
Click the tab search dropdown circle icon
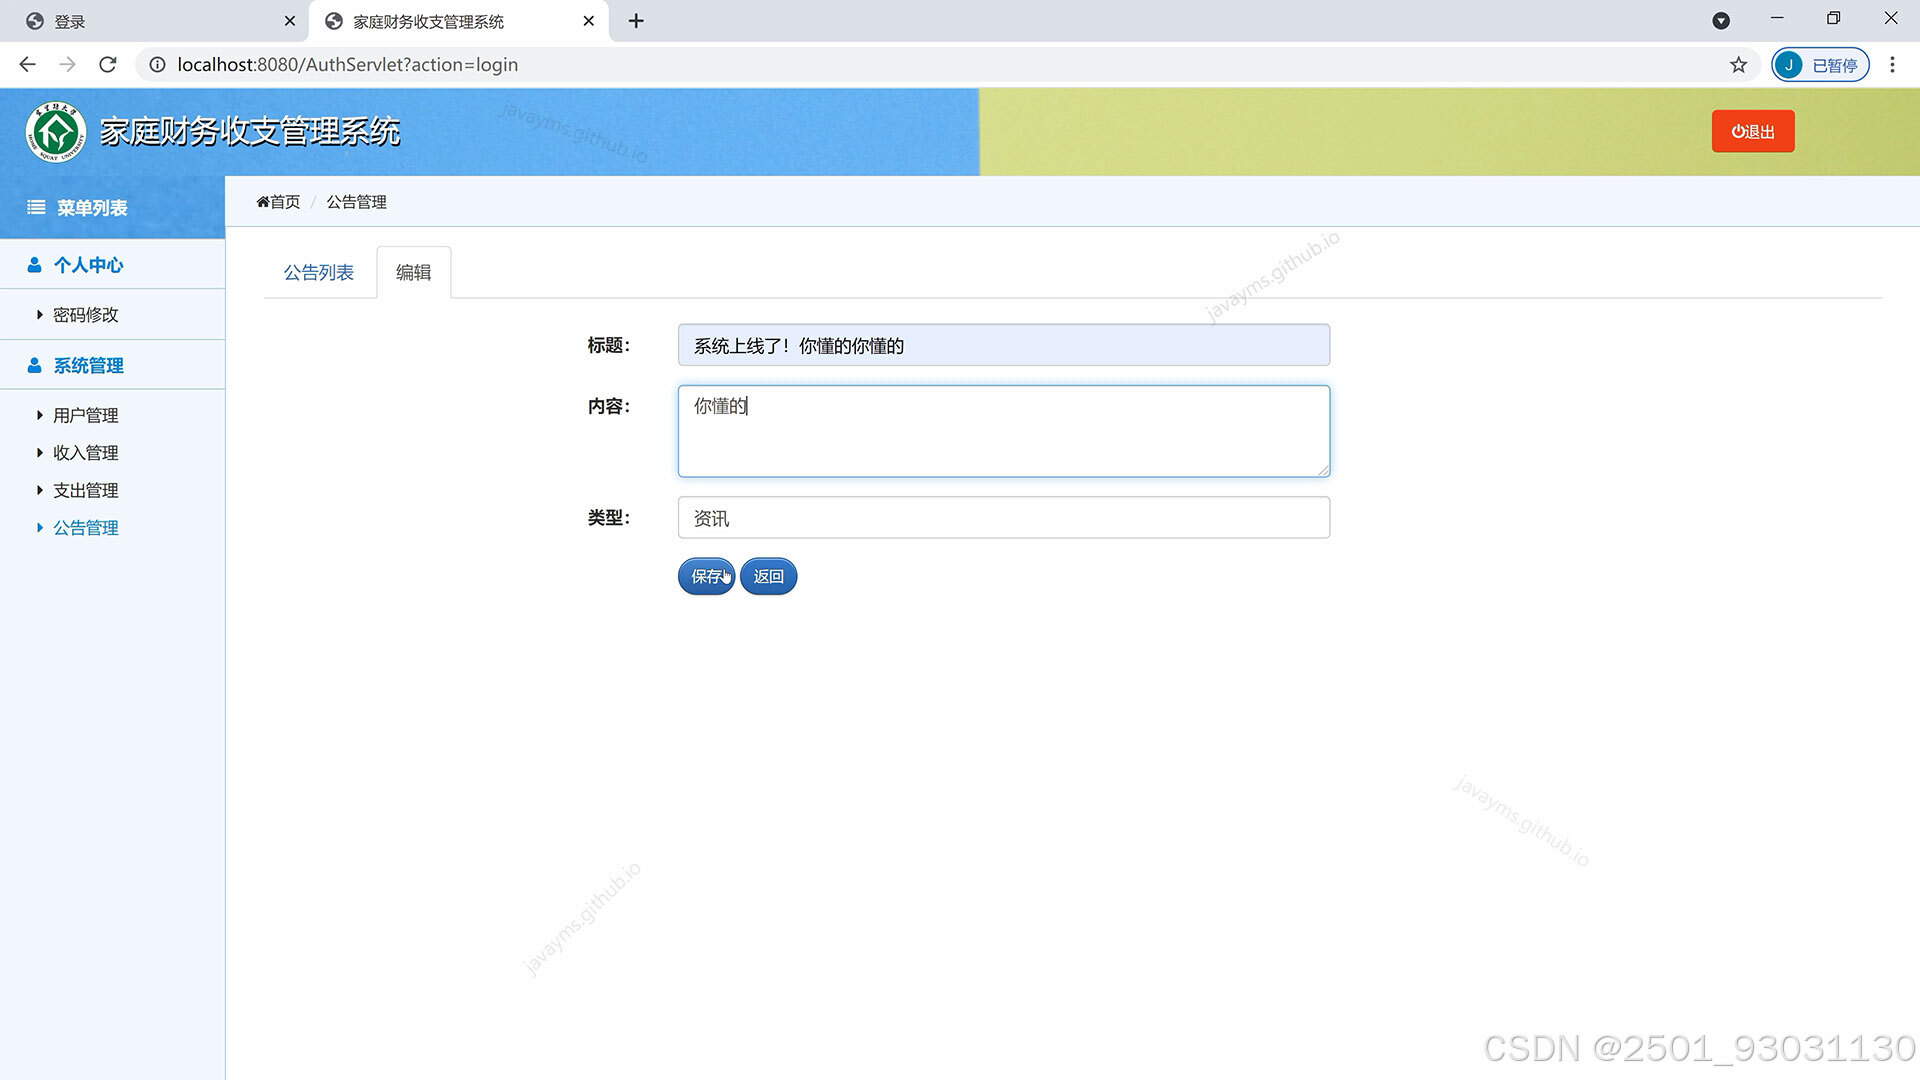1721,20
